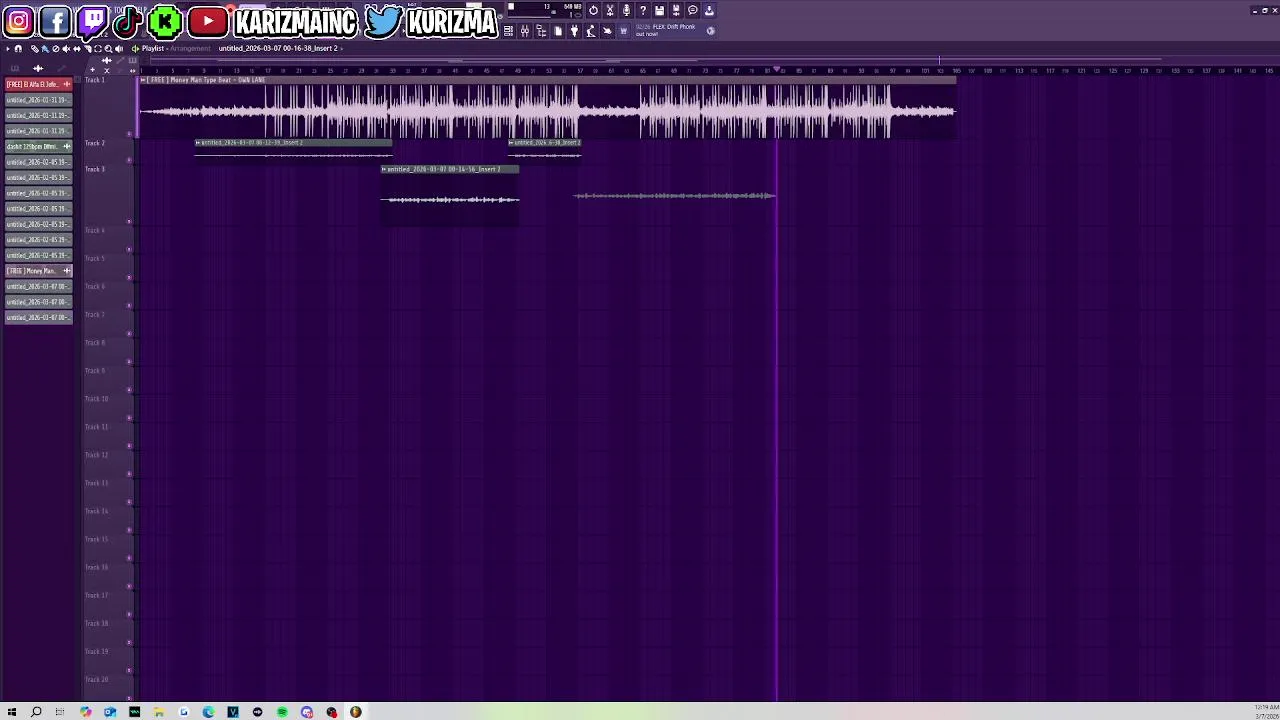Open clip menu of 00-12-39_Insert 2 clip
Viewport: 1280px width, 720px height.
[198, 143]
